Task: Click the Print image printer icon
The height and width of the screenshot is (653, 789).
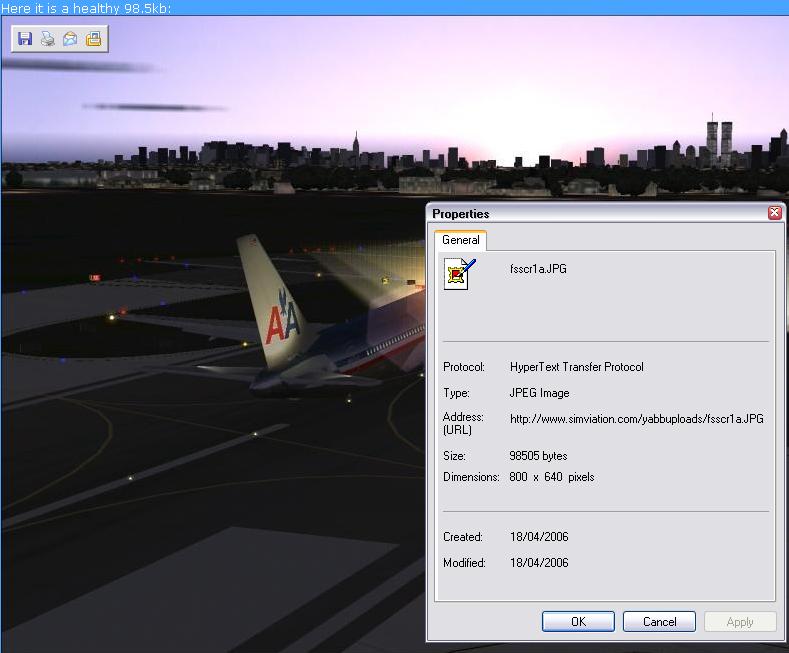Action: tap(47, 39)
